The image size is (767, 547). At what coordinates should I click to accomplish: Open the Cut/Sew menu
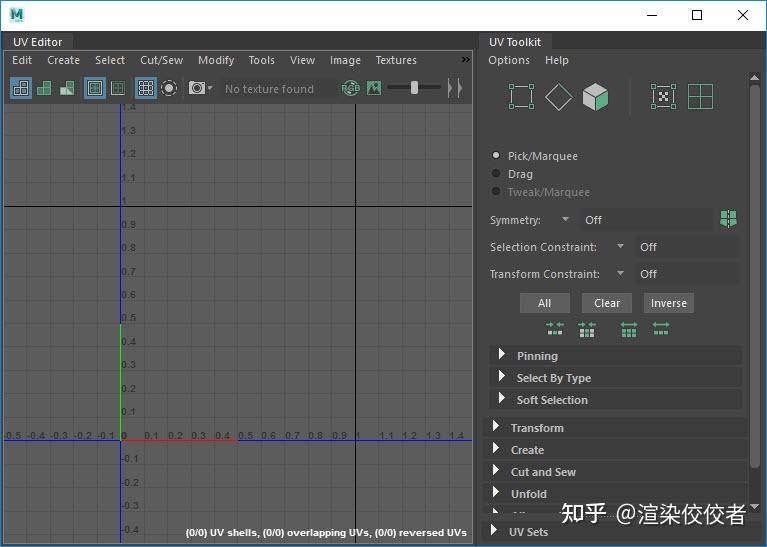coord(161,60)
